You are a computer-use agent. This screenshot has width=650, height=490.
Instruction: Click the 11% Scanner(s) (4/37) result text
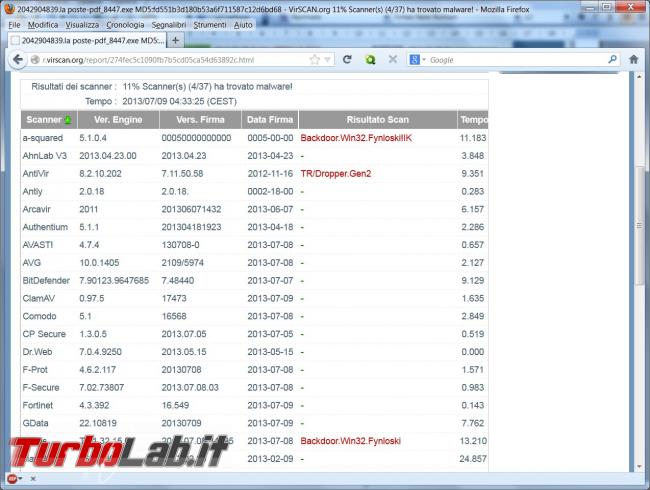(x=207, y=87)
